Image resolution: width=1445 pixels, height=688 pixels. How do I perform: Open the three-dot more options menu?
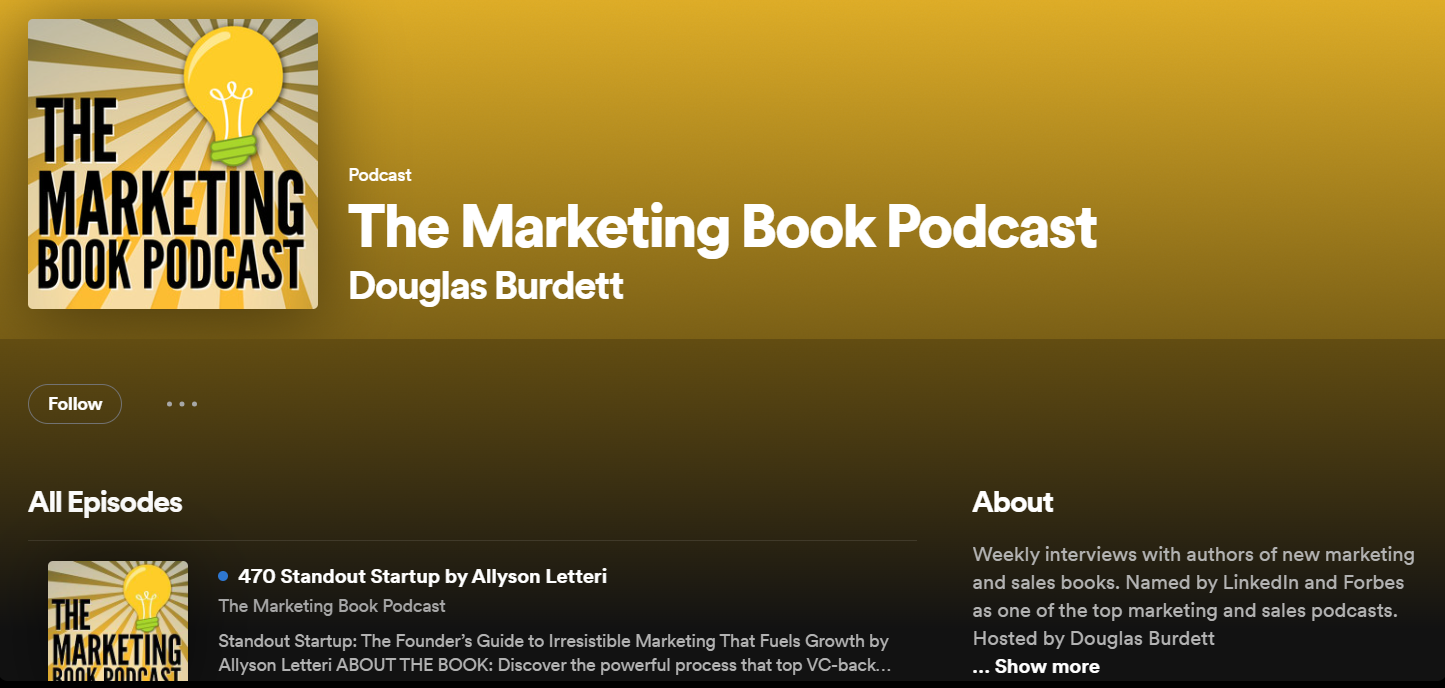pyautogui.click(x=182, y=404)
